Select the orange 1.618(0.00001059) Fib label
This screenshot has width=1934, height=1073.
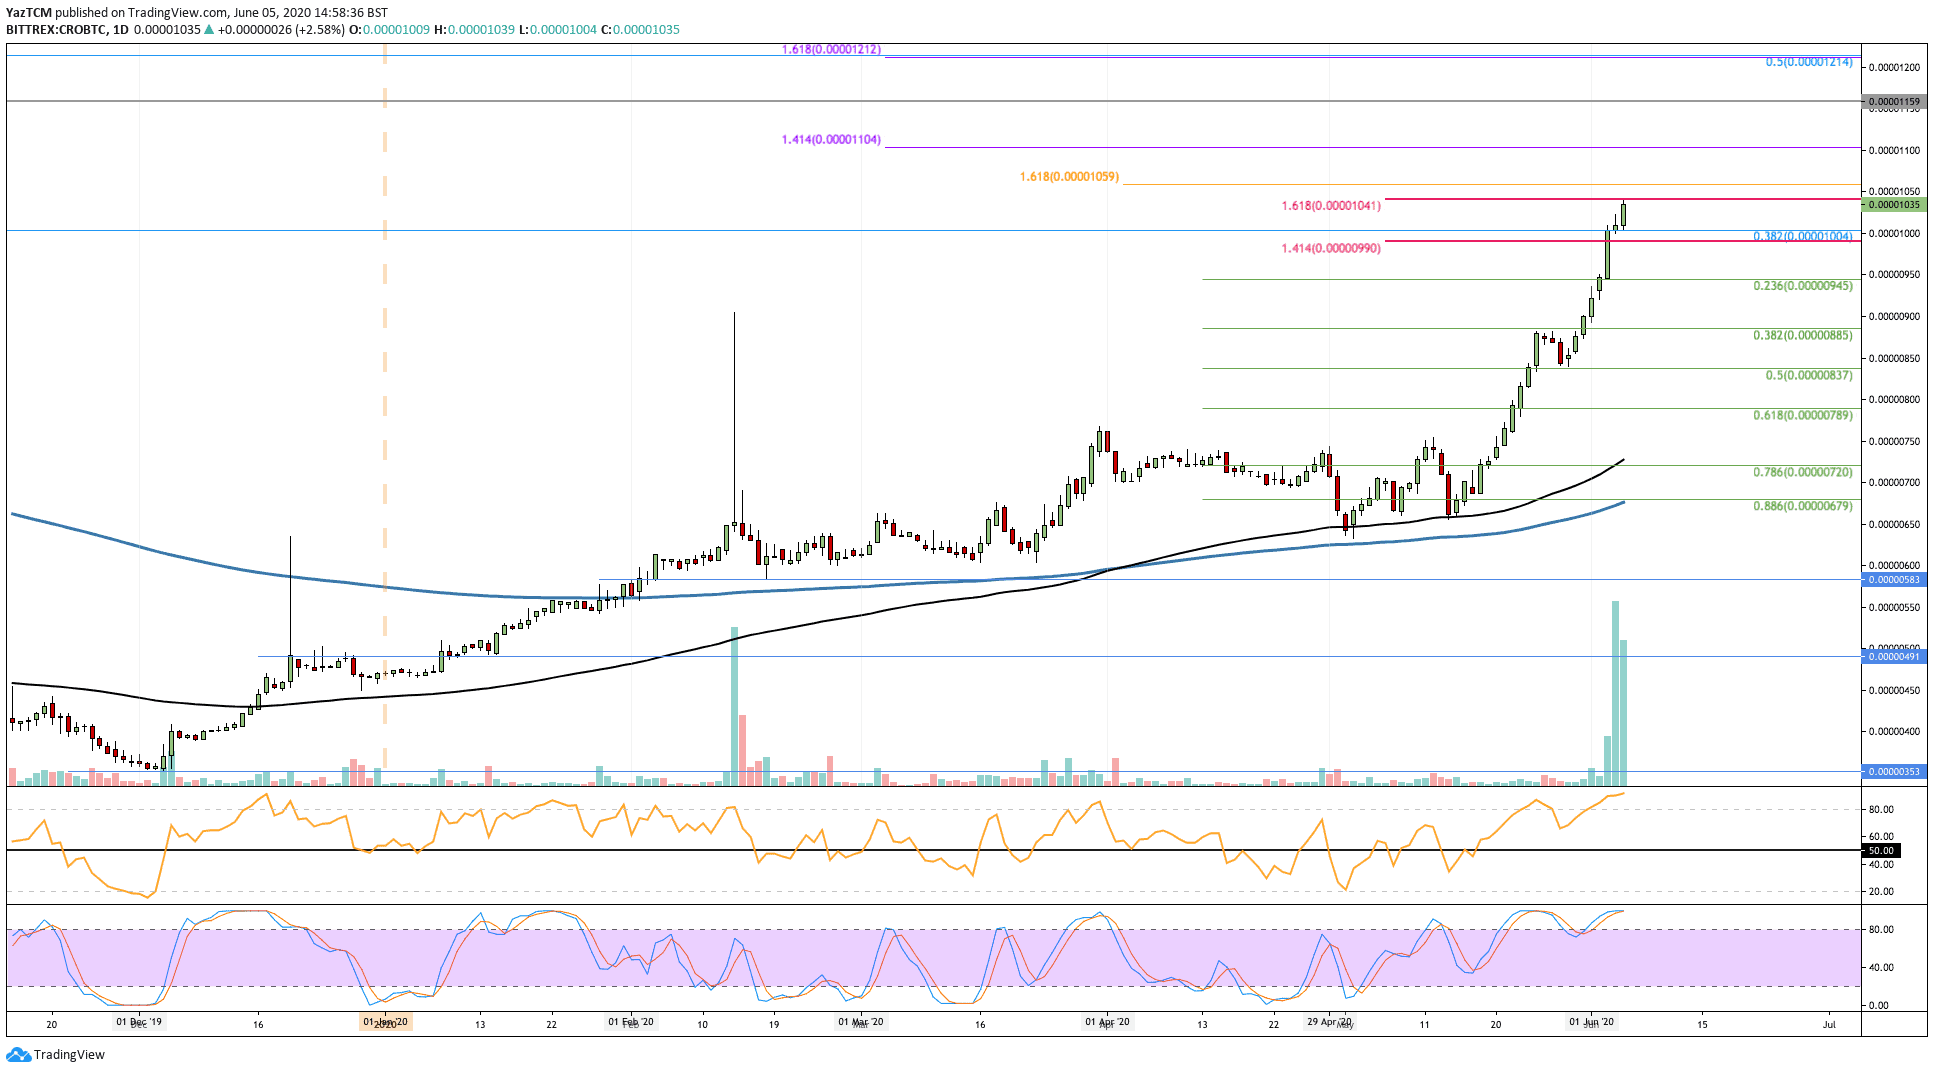point(1069,177)
